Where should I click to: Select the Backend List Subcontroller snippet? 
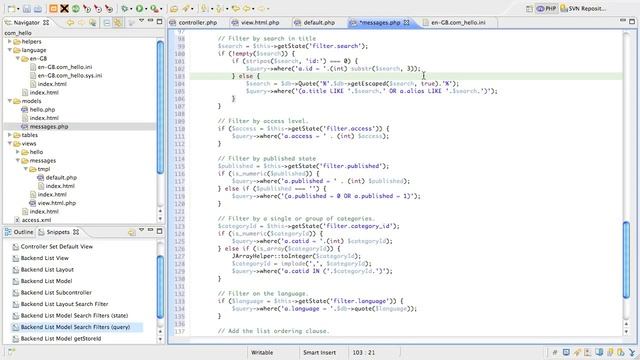(56, 293)
